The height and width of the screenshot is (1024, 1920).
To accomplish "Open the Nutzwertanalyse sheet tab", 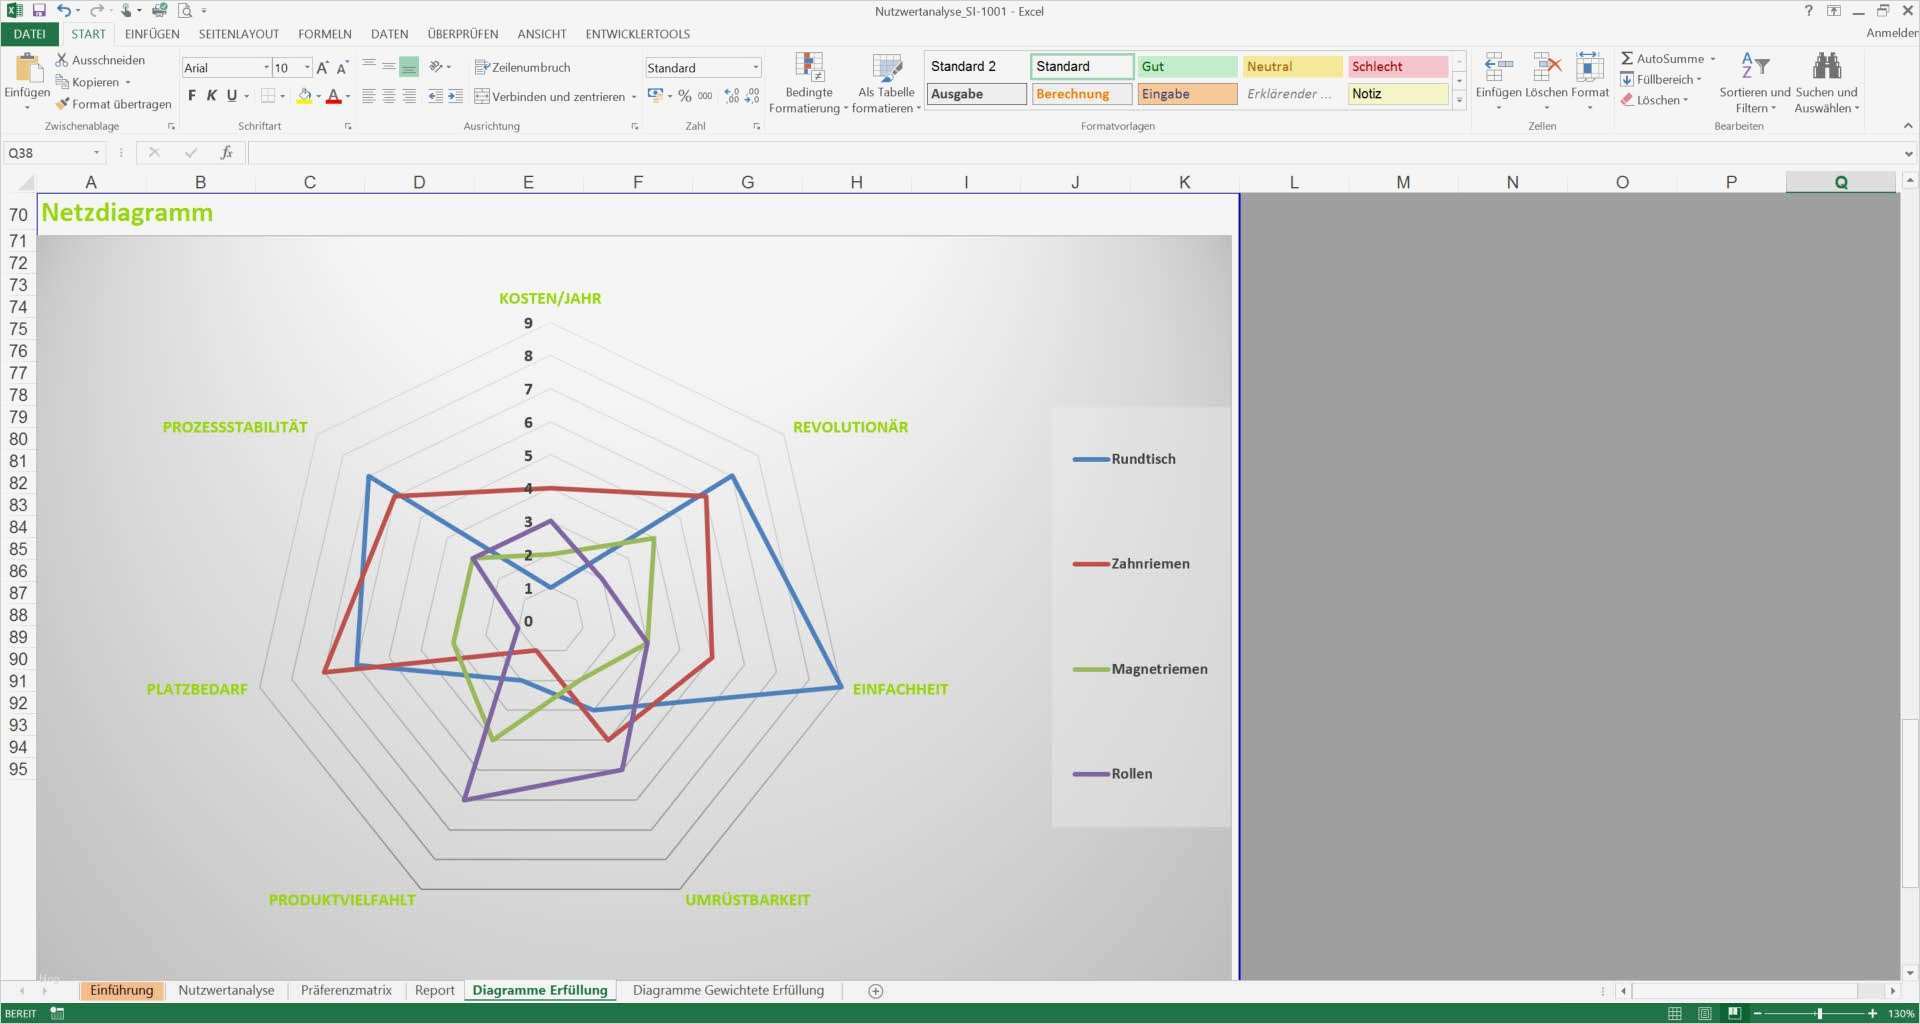I will click(x=226, y=991).
